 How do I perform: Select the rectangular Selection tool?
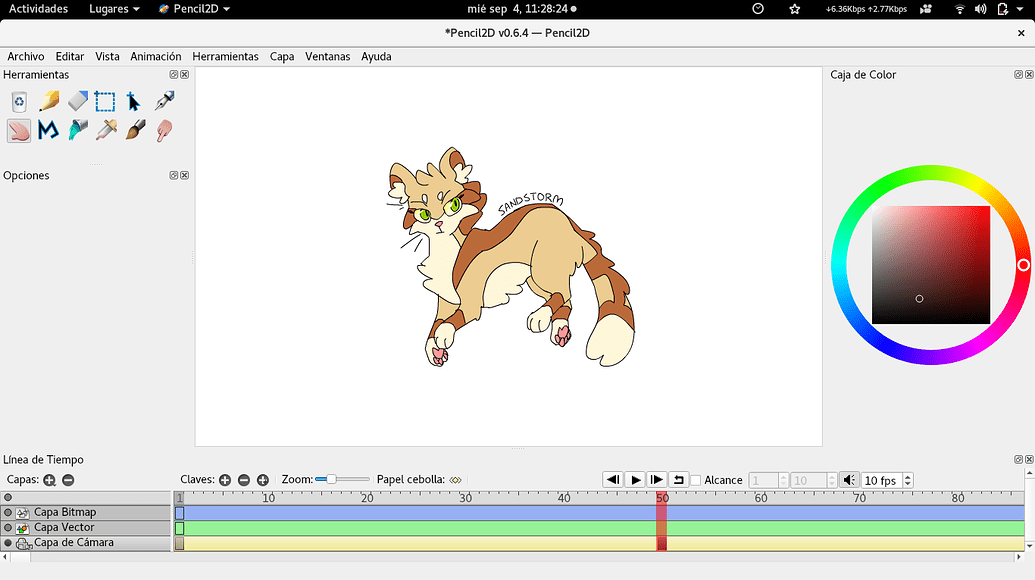coord(105,102)
